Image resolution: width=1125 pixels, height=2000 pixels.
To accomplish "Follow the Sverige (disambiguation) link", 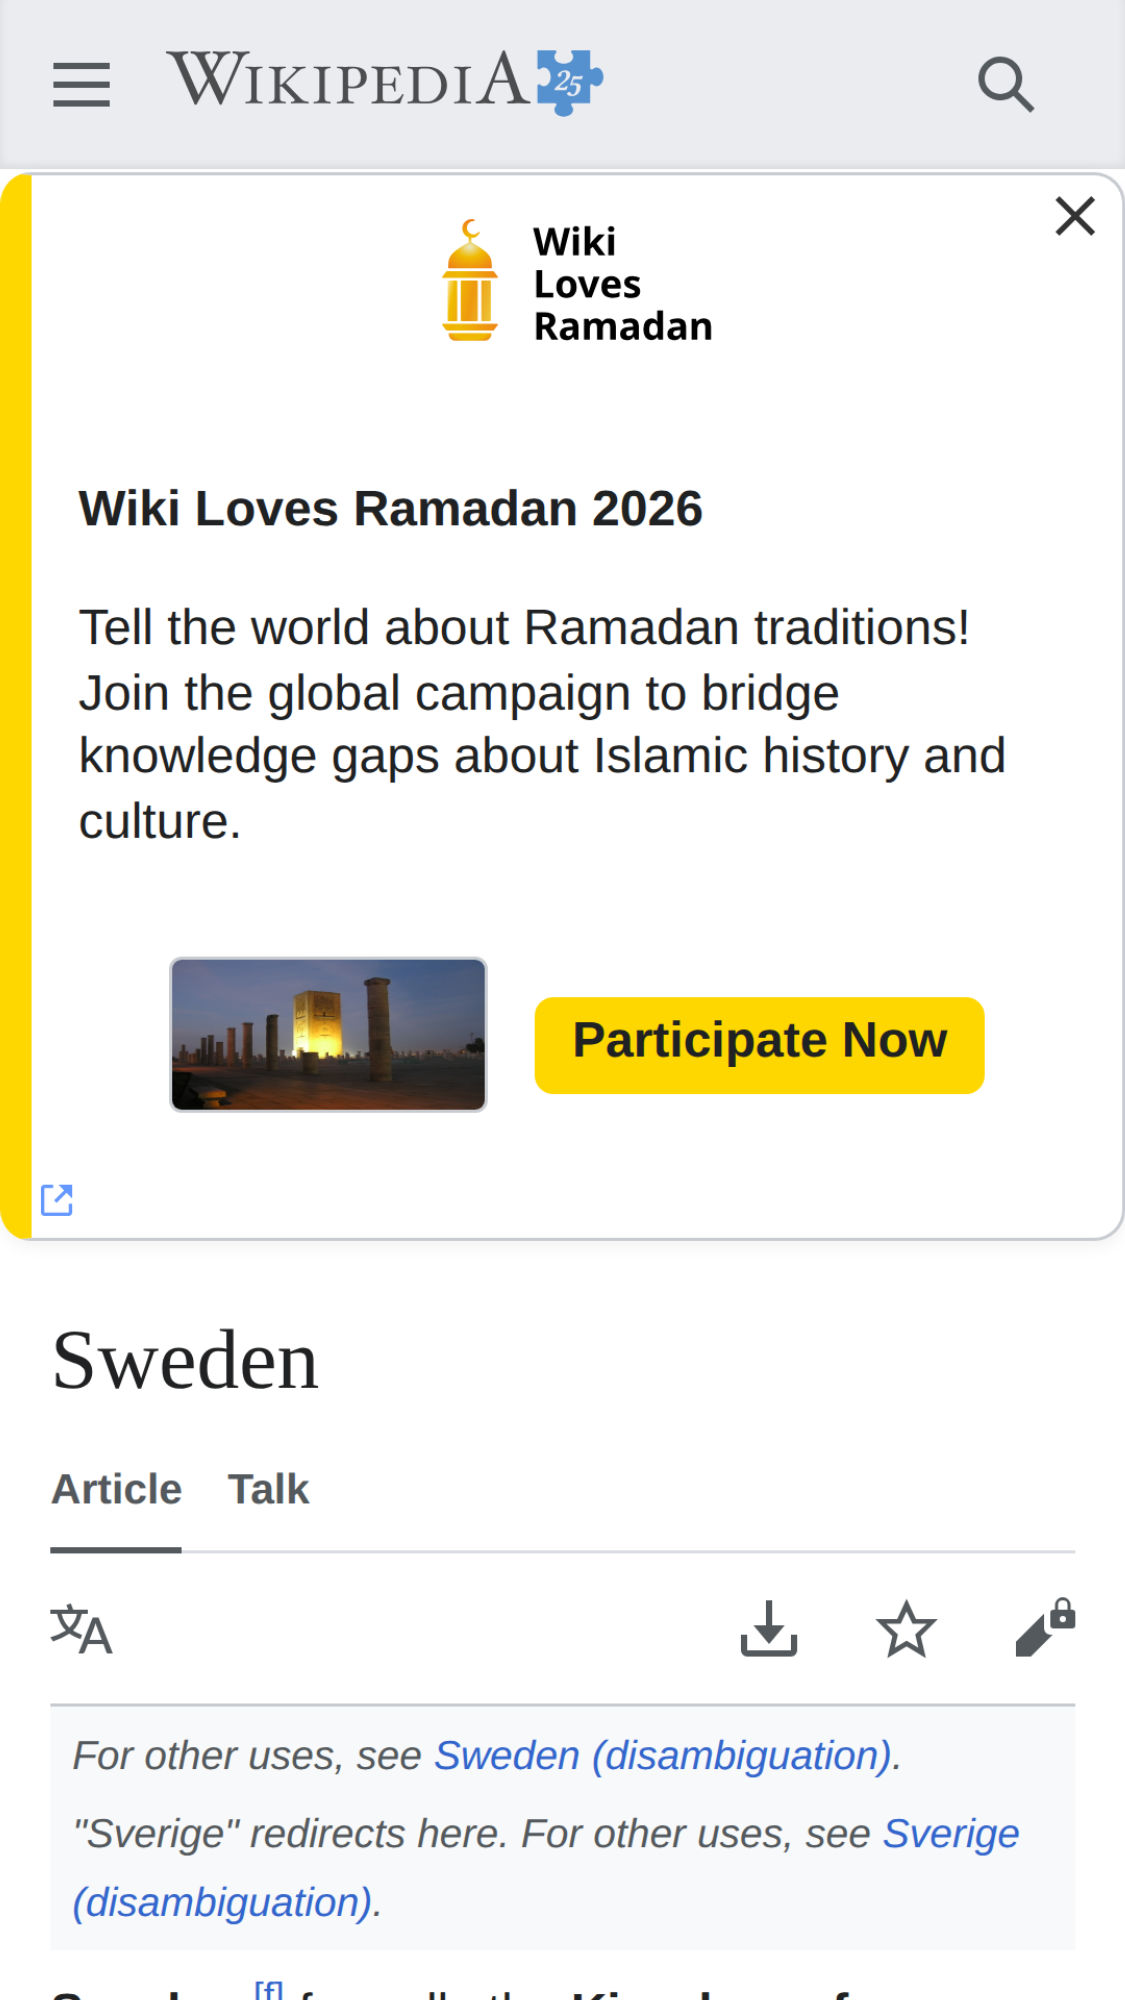I will (x=950, y=1834).
